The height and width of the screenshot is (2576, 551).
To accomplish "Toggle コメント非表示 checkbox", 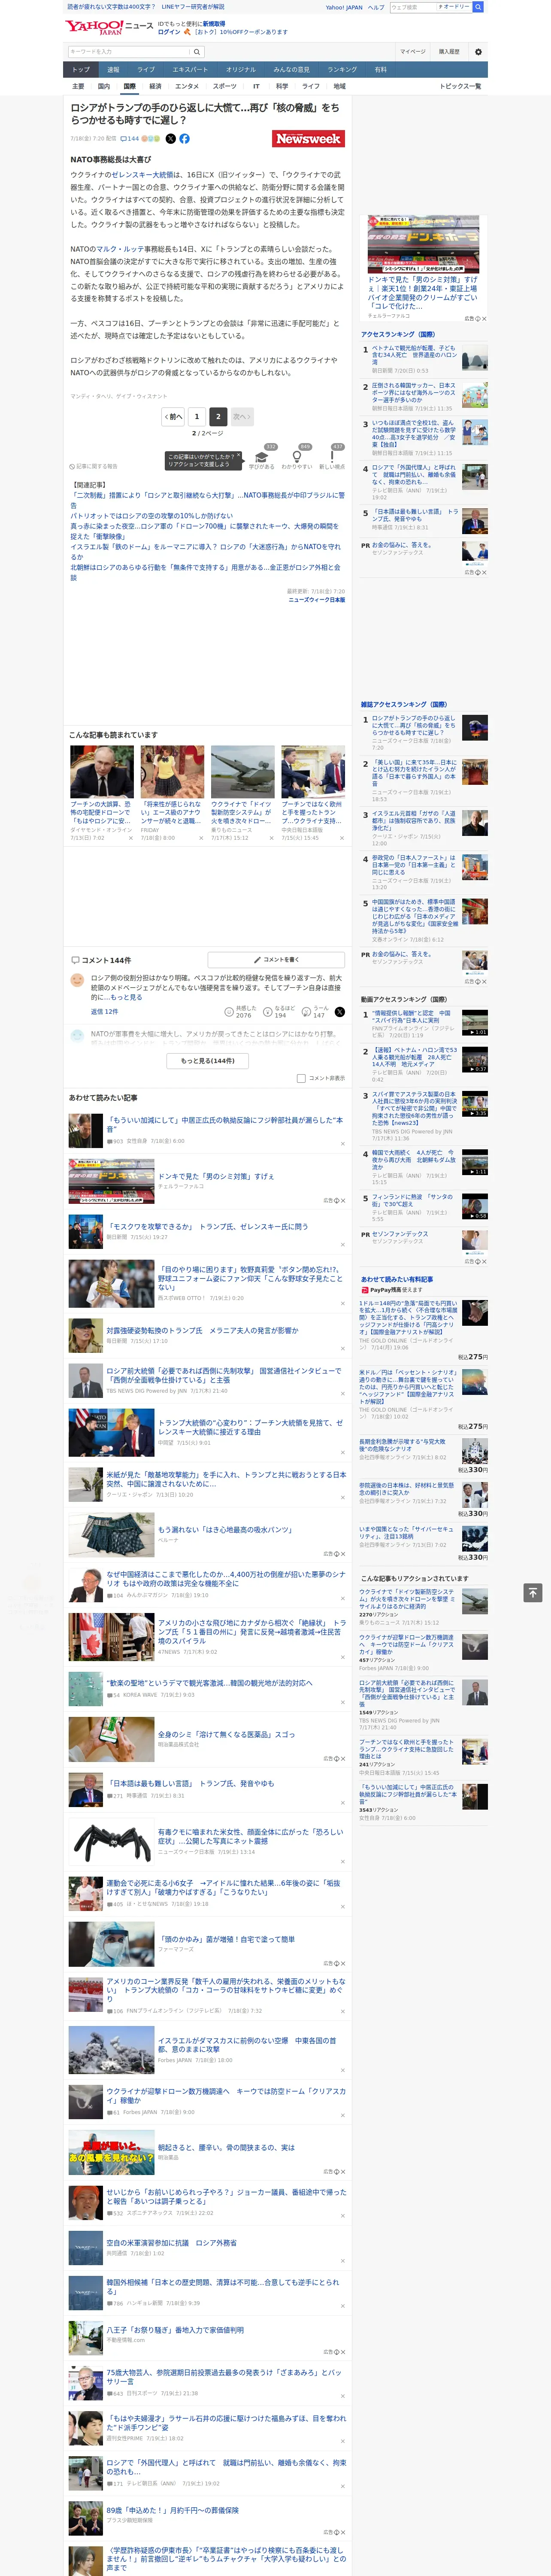I will coord(301,1078).
